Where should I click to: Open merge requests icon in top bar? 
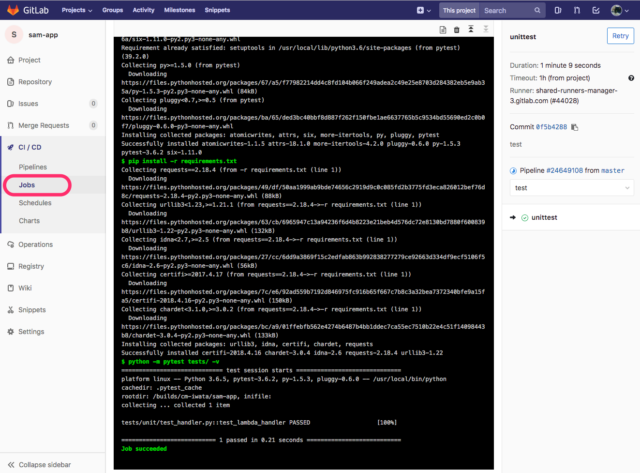[x=577, y=11]
